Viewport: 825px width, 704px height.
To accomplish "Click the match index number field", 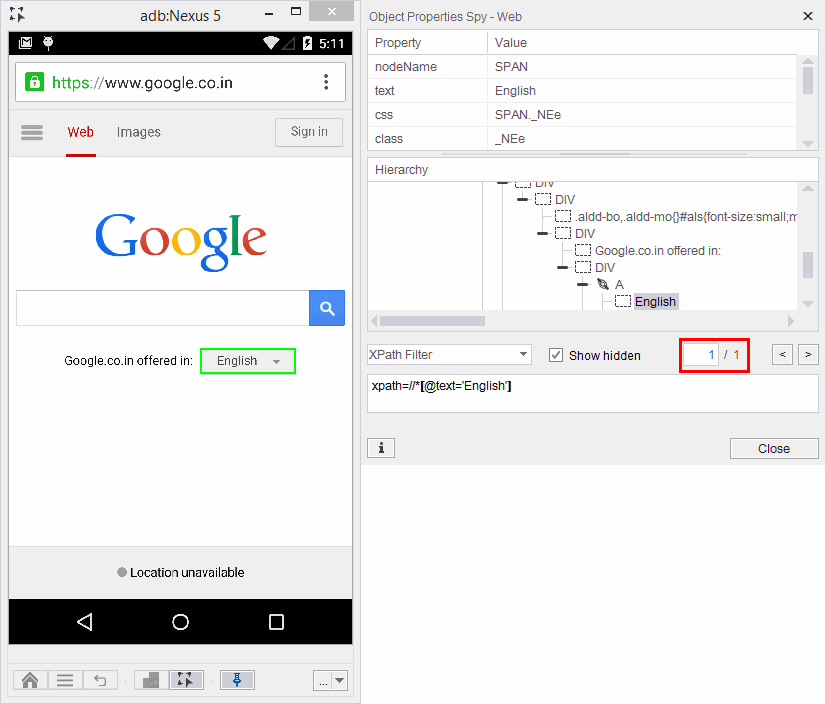I will (x=701, y=355).
